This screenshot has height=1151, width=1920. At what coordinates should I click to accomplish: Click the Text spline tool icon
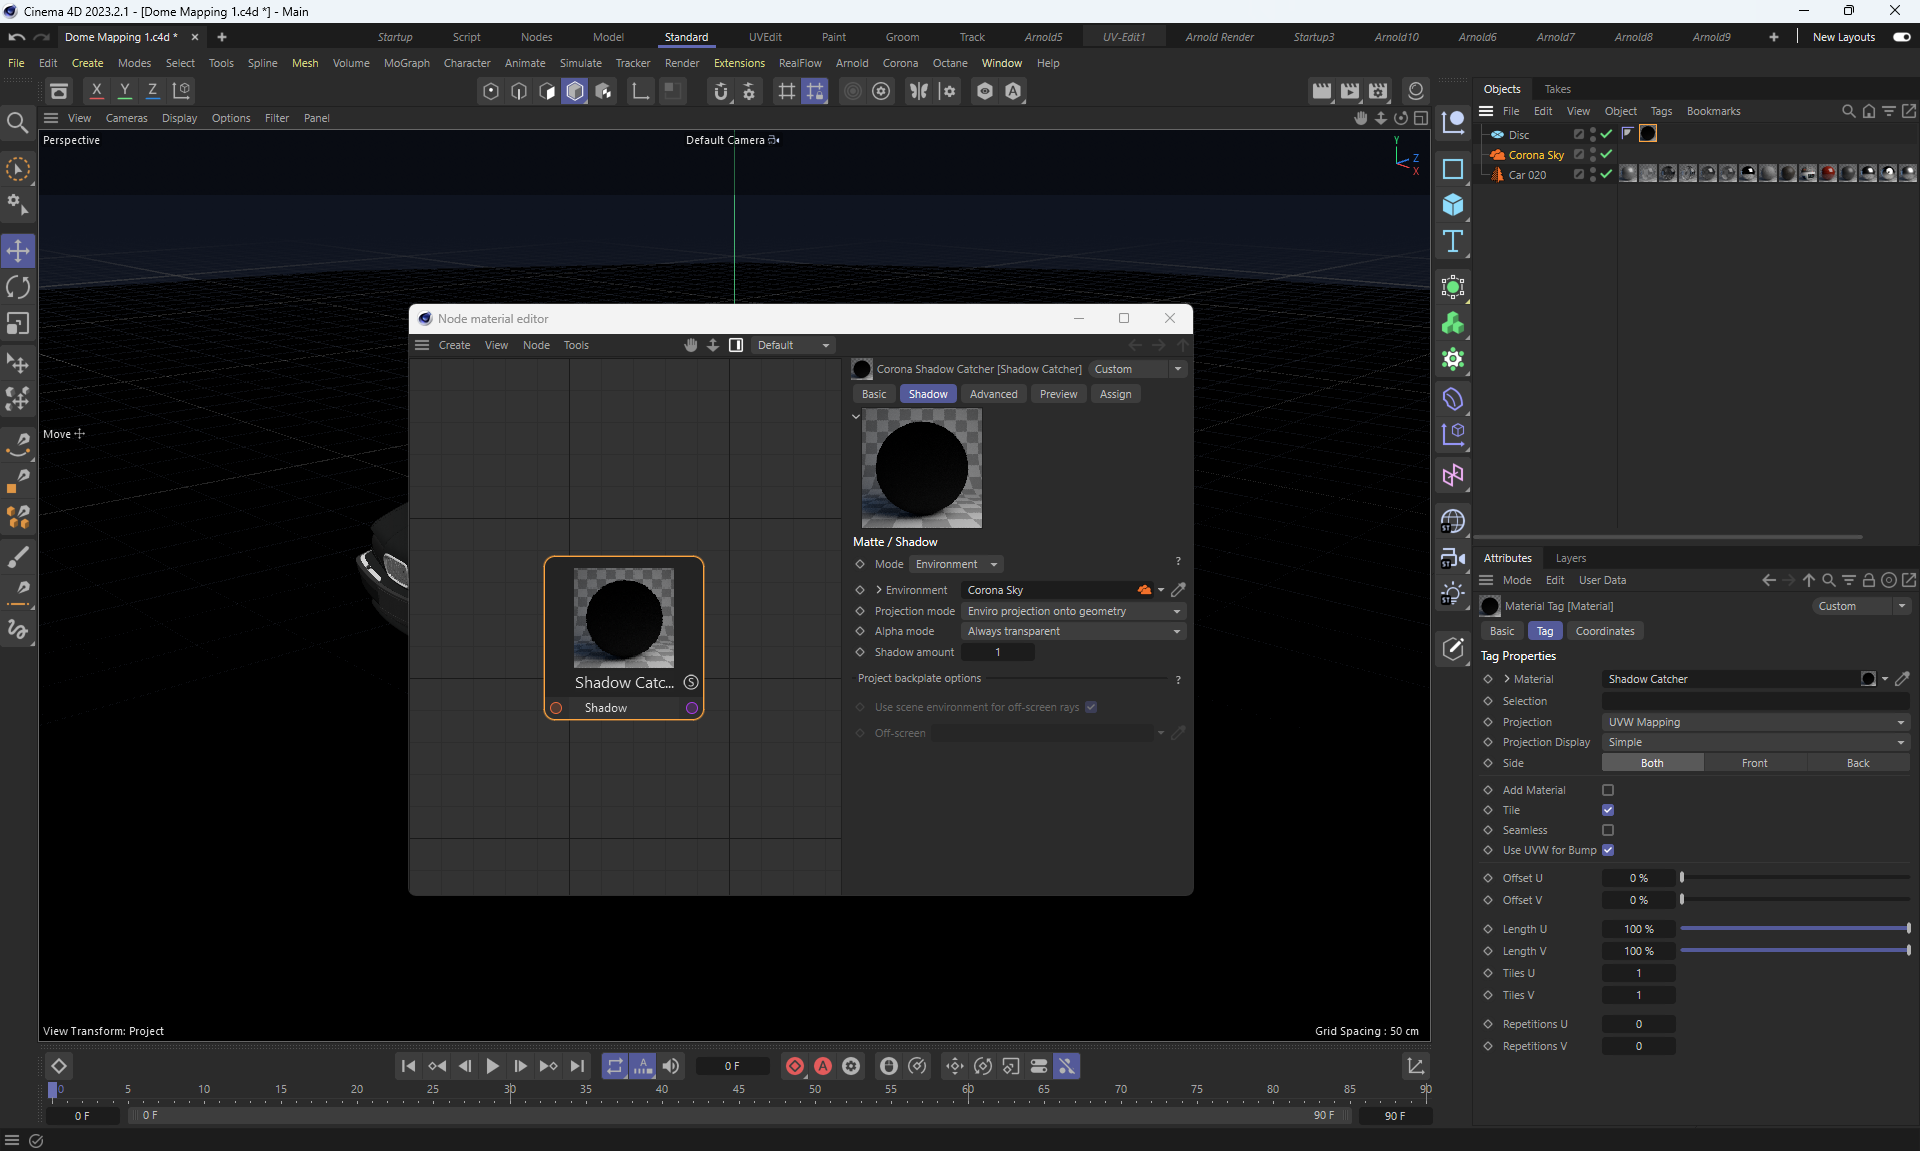point(1453,241)
